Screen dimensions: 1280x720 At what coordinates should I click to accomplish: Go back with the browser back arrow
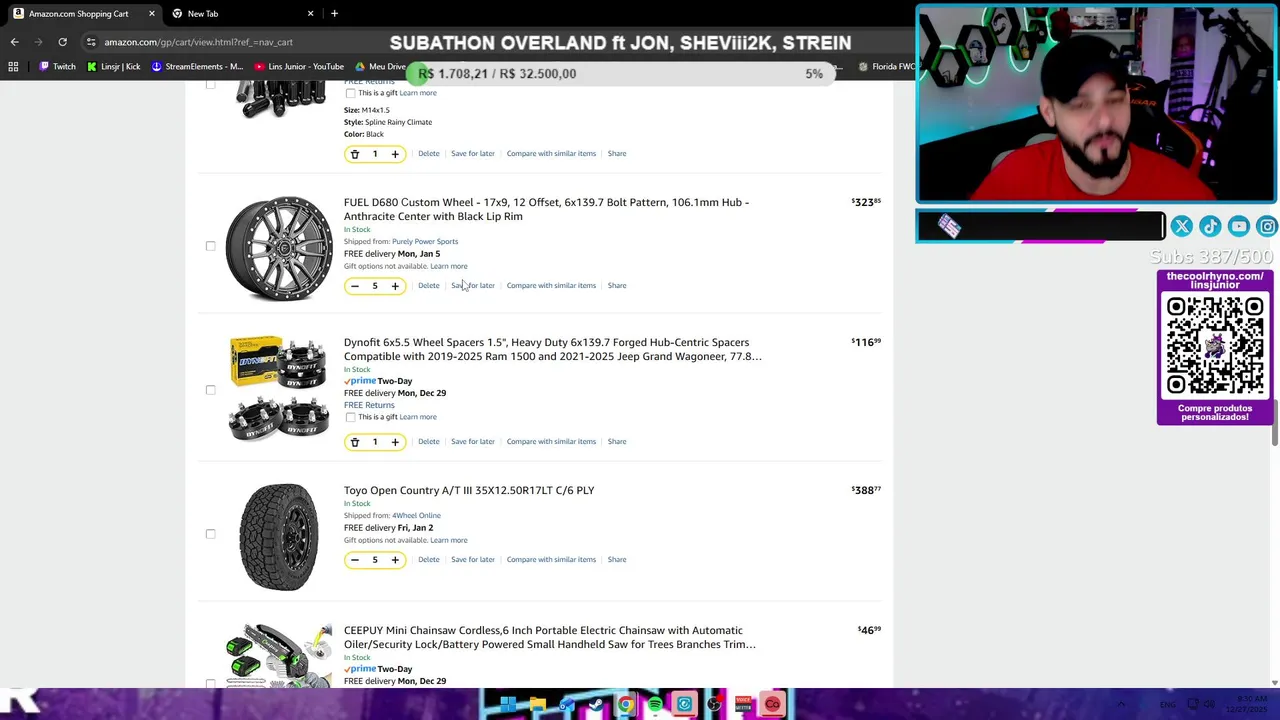coord(14,42)
